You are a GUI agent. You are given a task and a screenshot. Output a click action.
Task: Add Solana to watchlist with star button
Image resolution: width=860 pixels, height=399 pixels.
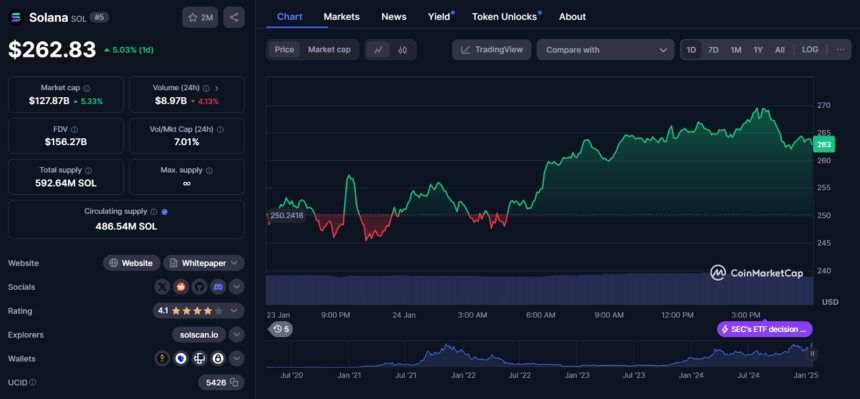(x=200, y=18)
